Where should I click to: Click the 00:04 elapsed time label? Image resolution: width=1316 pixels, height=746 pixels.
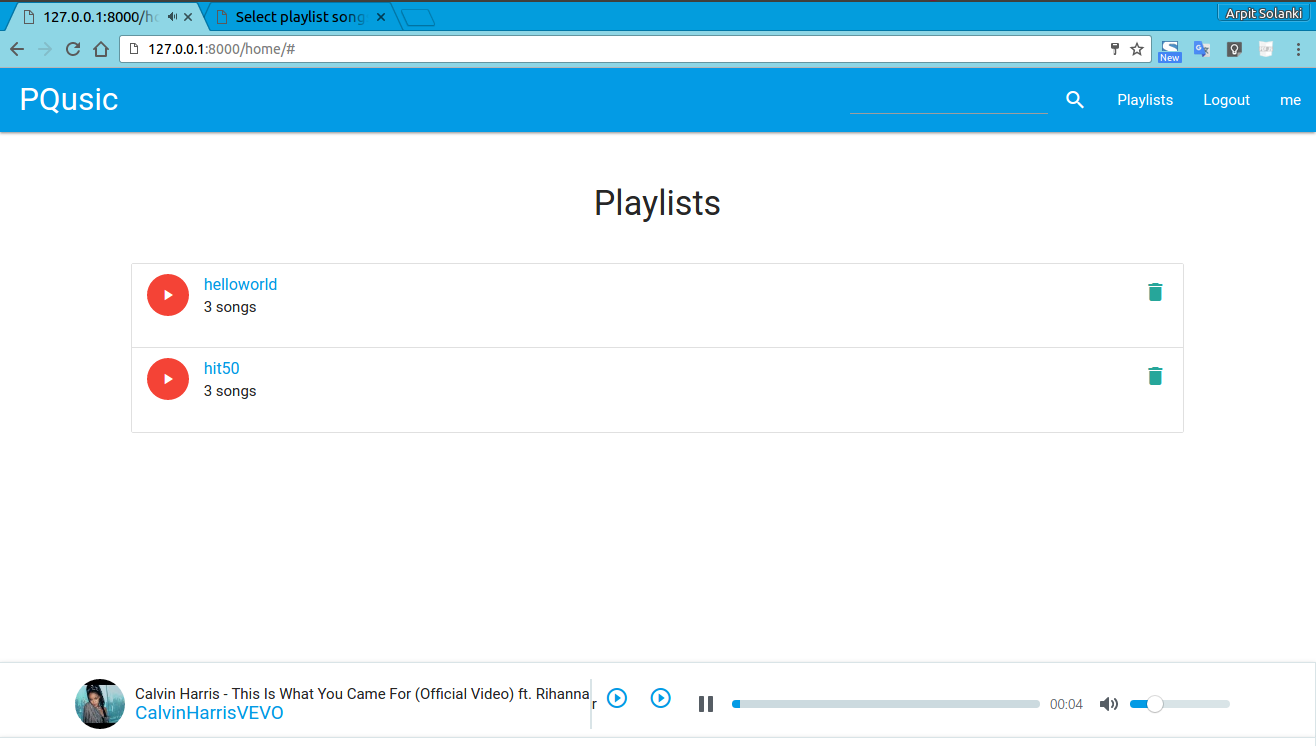[x=1066, y=704]
